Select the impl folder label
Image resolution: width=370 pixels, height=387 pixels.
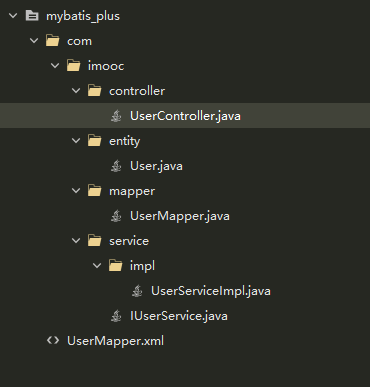142,266
